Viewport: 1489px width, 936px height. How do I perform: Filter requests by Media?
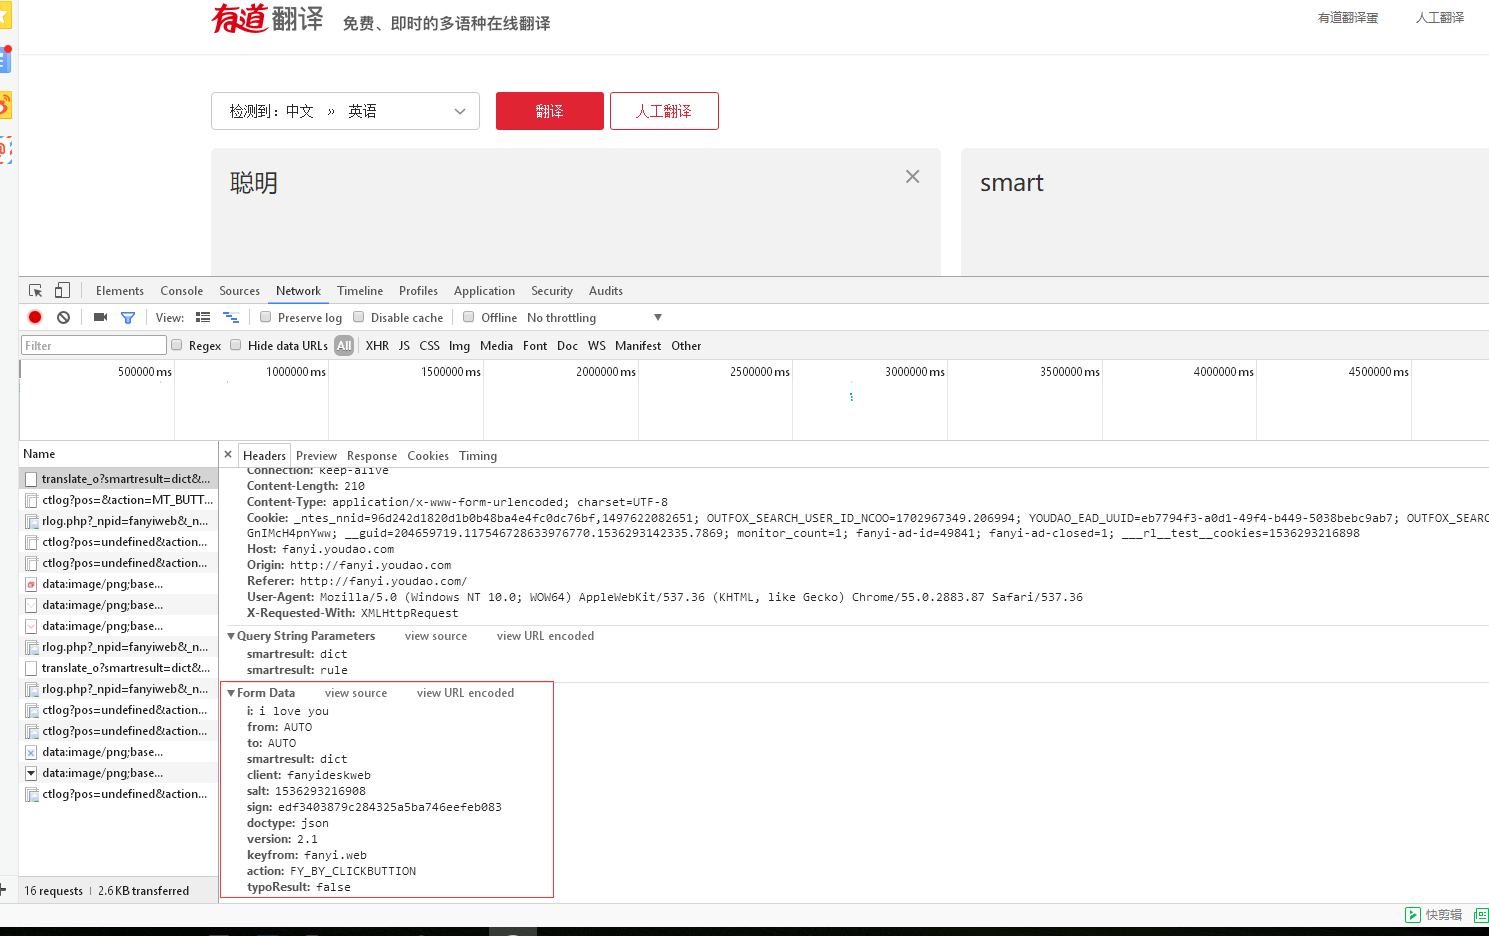(x=496, y=346)
